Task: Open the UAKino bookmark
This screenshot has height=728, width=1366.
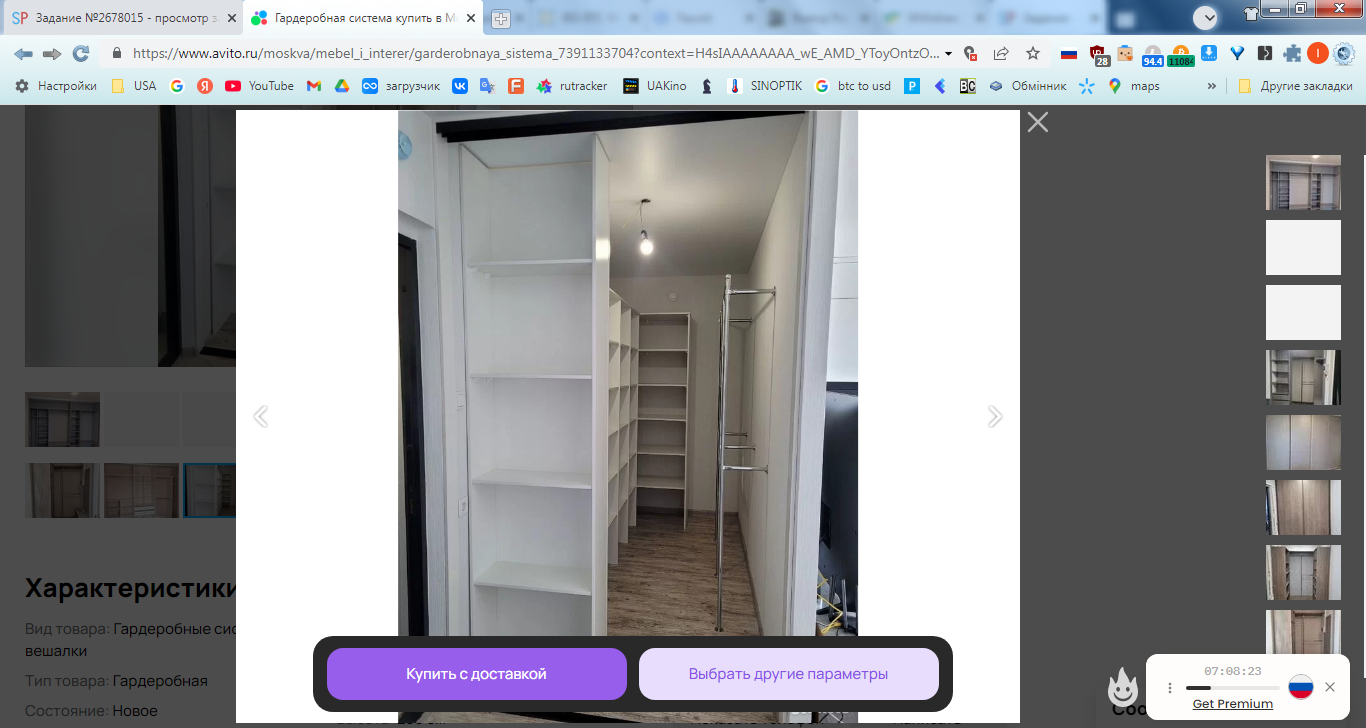Action: (x=655, y=86)
